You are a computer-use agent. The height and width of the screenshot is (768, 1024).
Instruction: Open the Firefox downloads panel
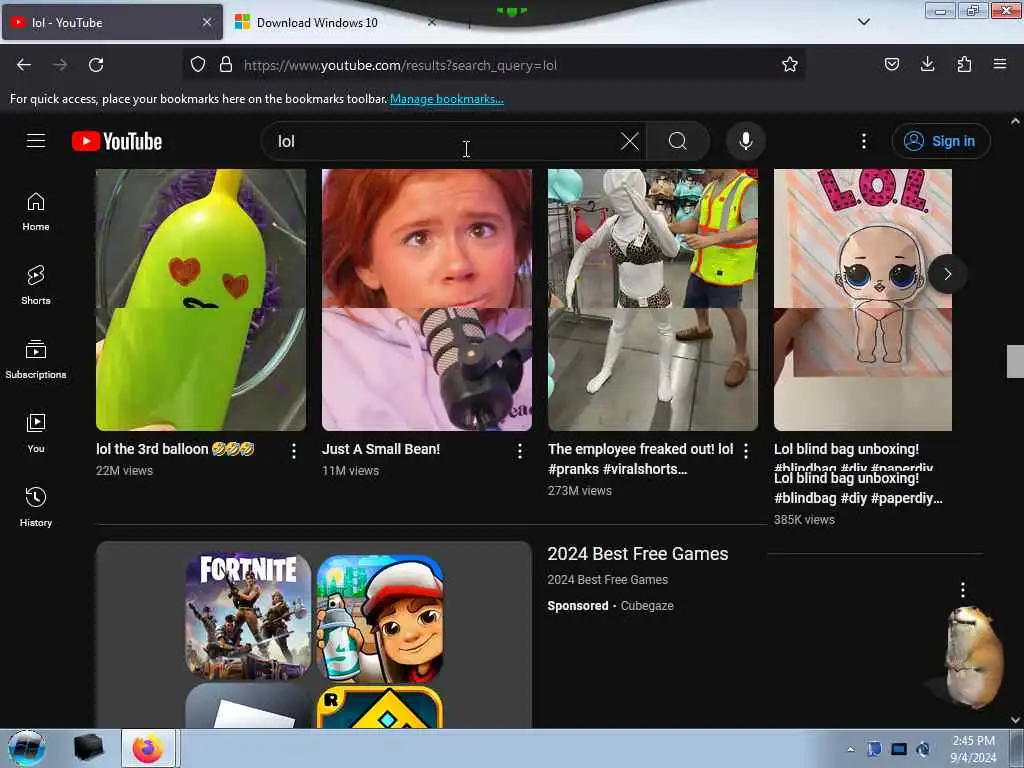click(927, 65)
